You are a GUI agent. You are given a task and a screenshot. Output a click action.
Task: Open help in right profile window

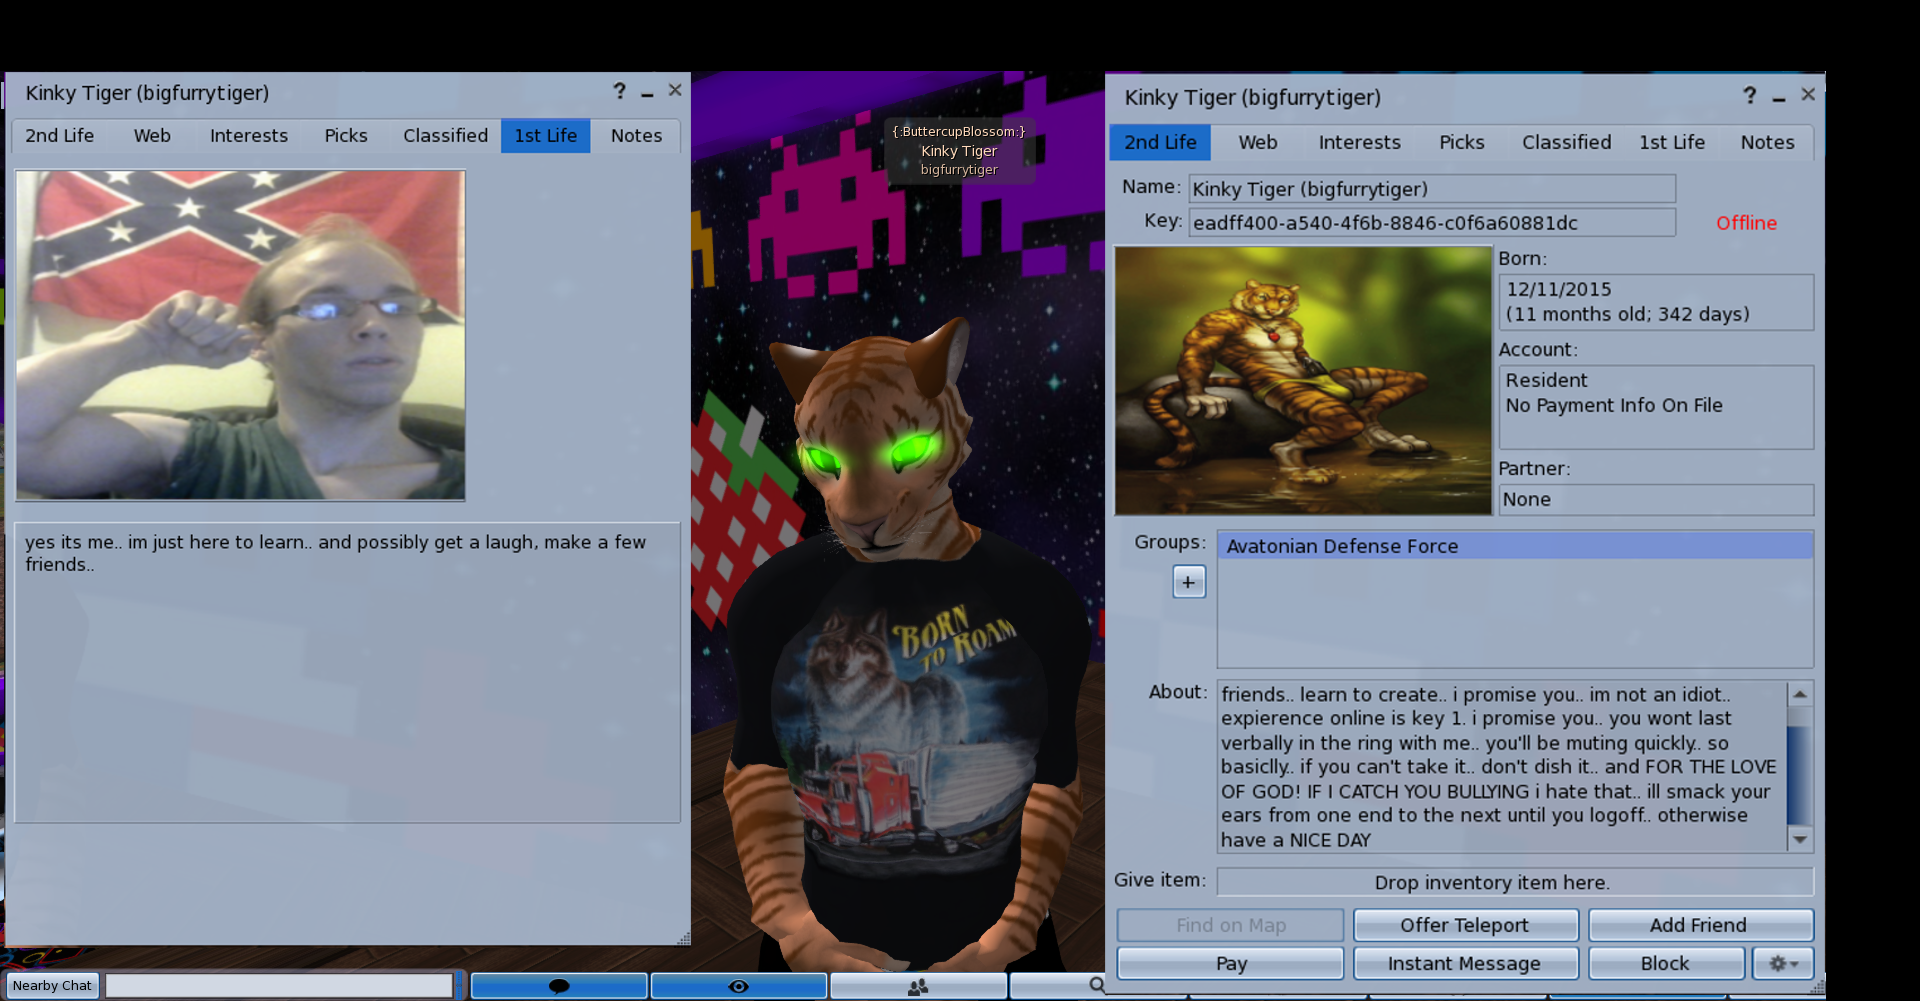click(x=1749, y=95)
